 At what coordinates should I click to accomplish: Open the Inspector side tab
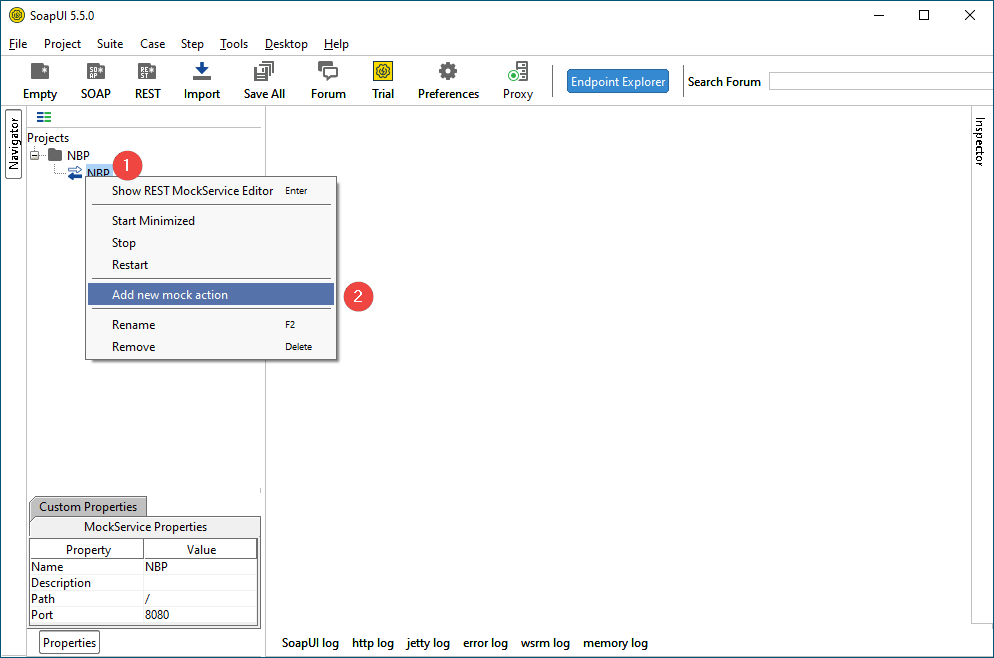(x=979, y=141)
